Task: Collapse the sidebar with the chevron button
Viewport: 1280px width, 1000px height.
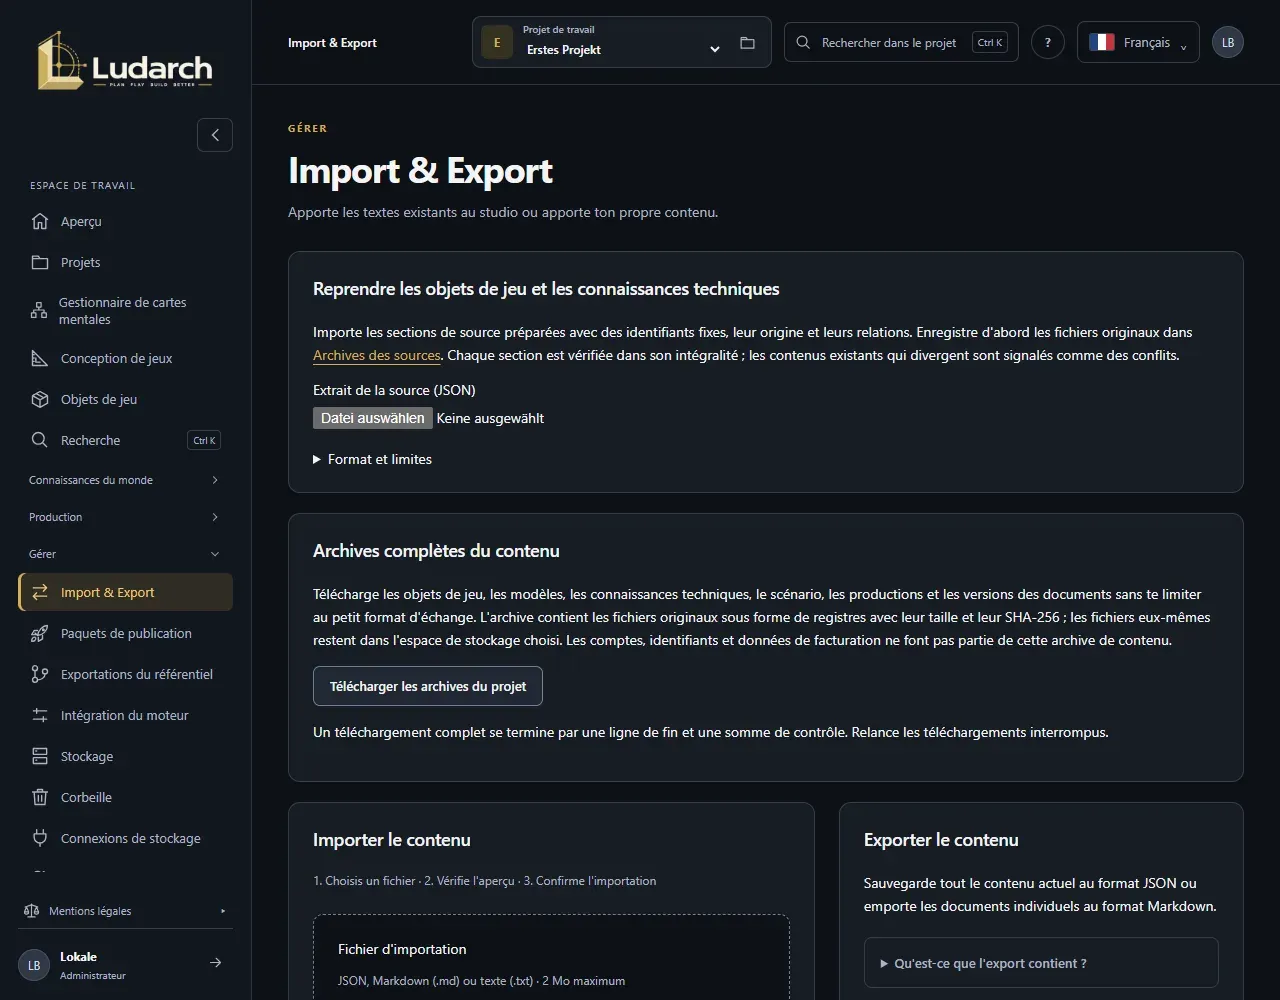Action: pos(215,135)
